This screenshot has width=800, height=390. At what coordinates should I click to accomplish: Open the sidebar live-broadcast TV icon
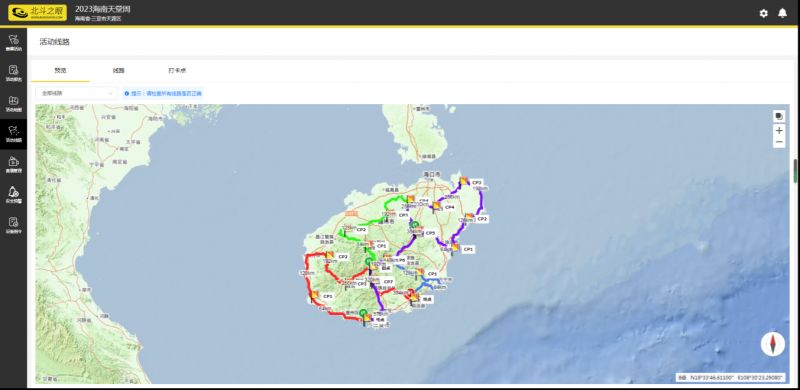13,164
